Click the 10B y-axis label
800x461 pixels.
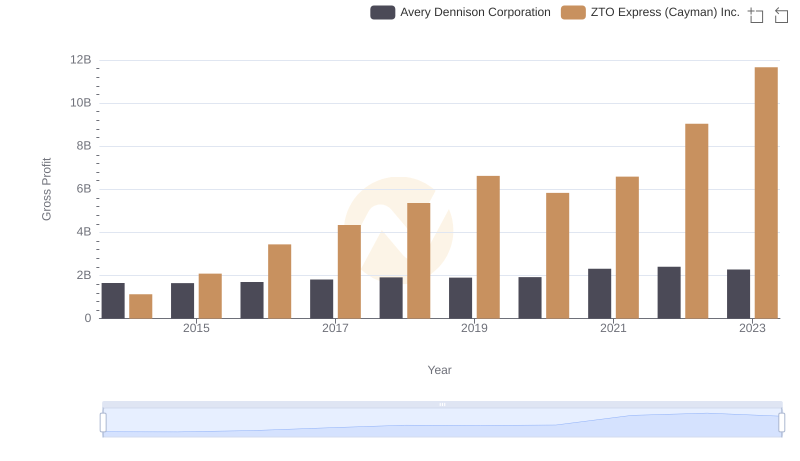click(81, 103)
